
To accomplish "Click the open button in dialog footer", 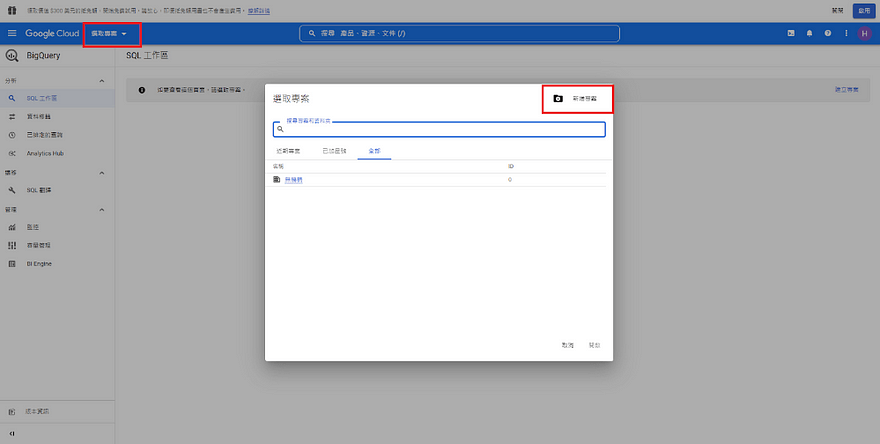I will (x=594, y=345).
